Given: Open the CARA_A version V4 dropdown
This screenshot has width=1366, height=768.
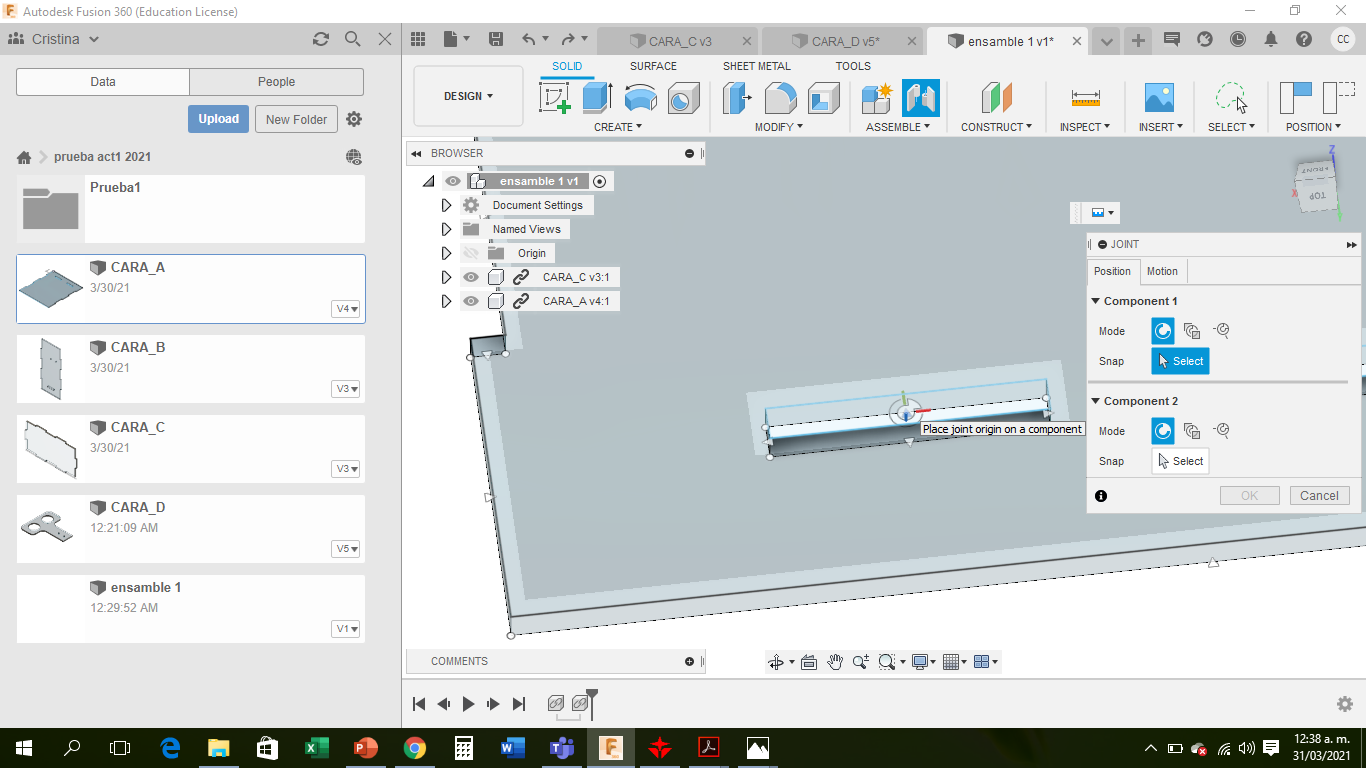Looking at the screenshot, I should point(346,309).
